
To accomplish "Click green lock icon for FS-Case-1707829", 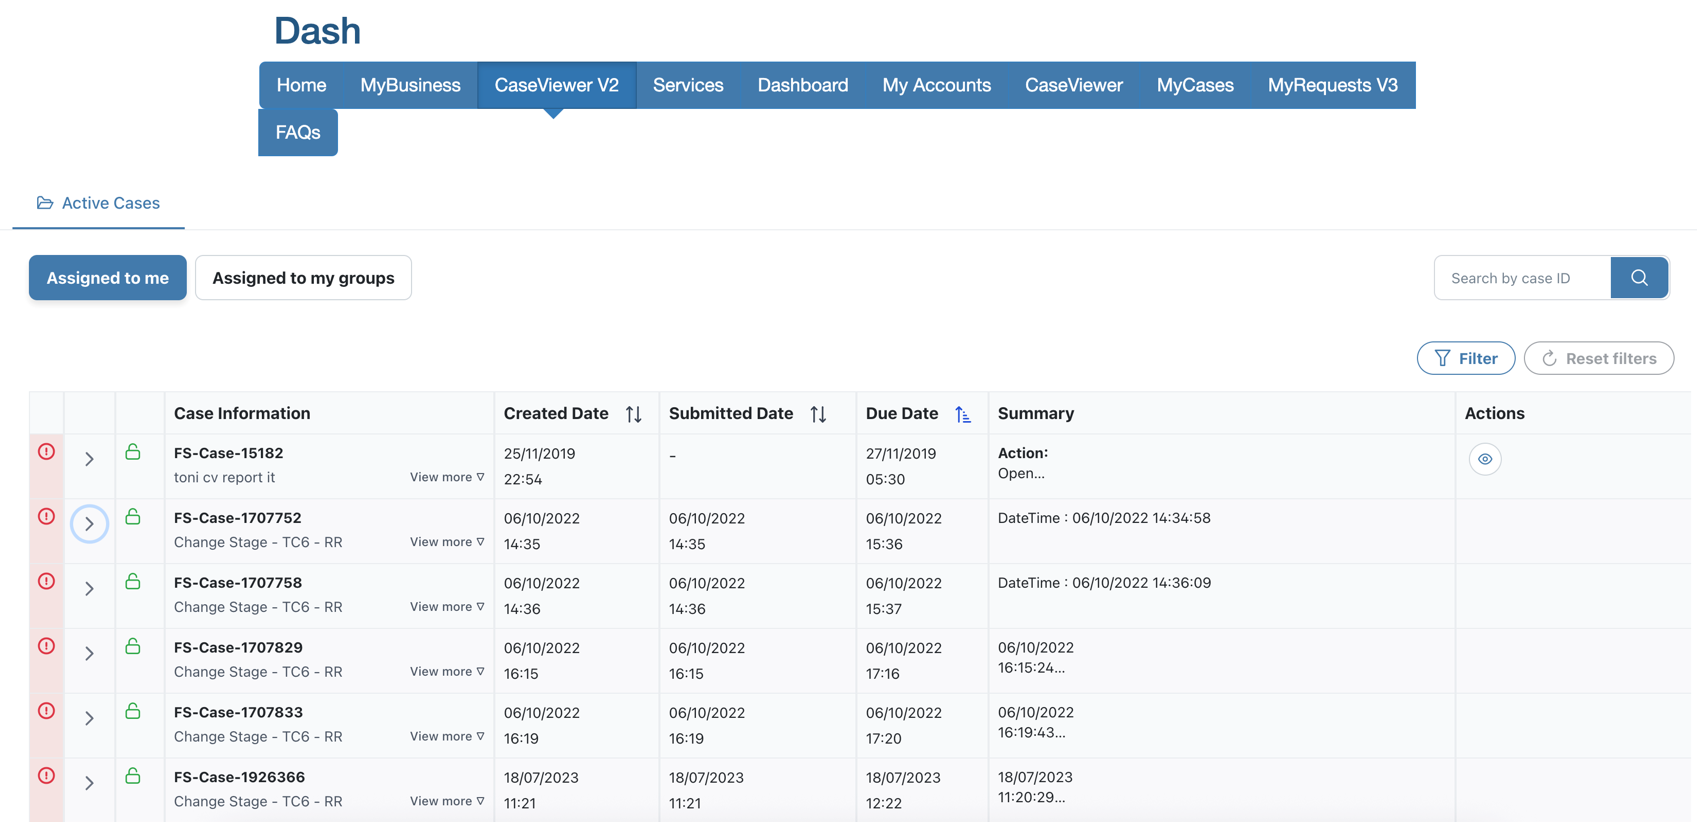I will click(133, 646).
